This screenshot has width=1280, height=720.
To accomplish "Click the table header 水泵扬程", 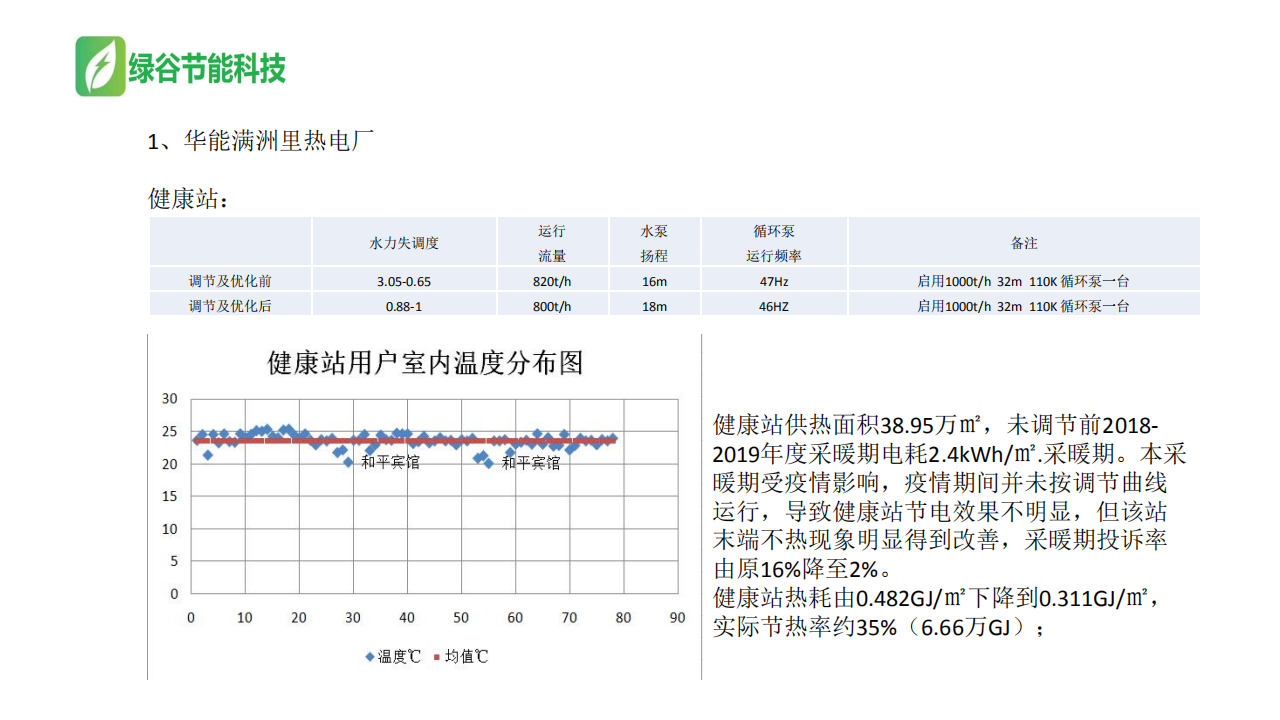I will [x=654, y=243].
